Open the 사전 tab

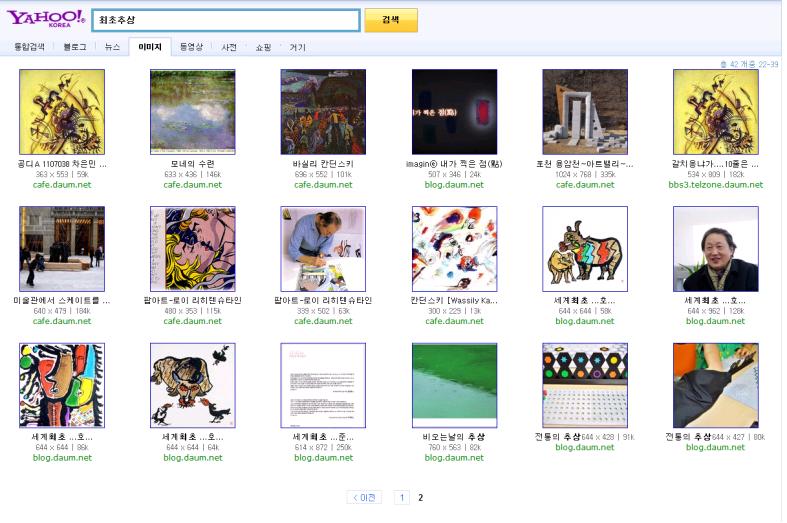tap(229, 47)
